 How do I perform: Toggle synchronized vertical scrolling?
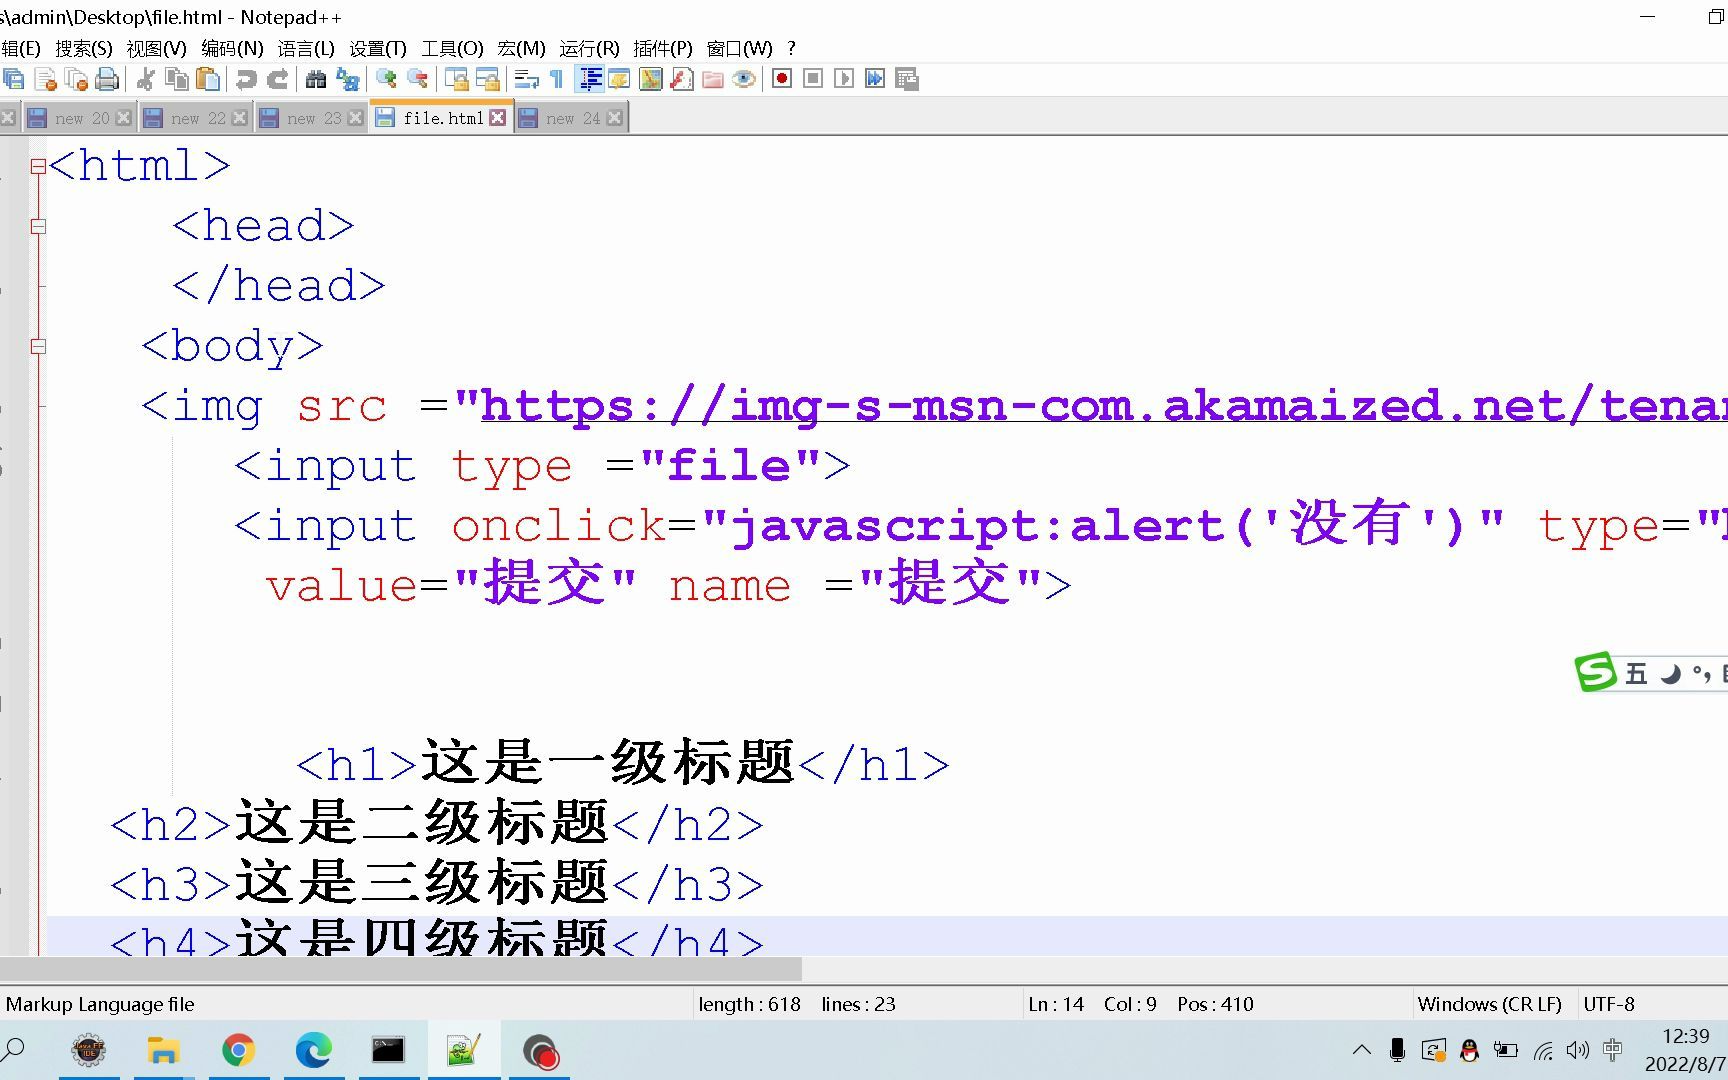(457, 79)
